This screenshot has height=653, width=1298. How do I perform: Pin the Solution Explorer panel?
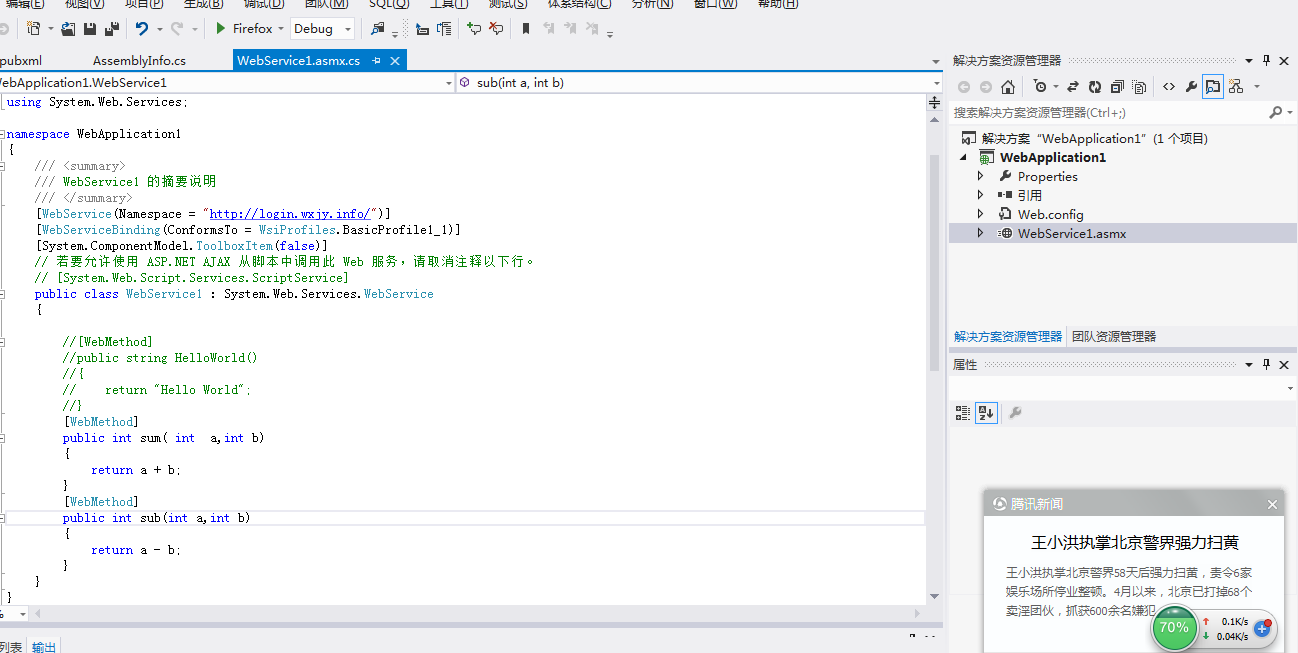coord(1267,60)
